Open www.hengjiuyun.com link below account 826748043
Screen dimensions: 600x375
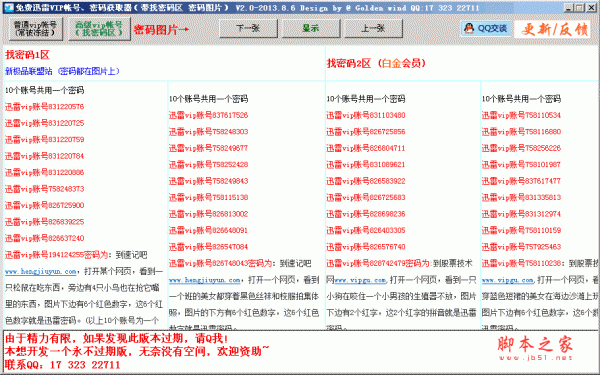click(x=205, y=280)
